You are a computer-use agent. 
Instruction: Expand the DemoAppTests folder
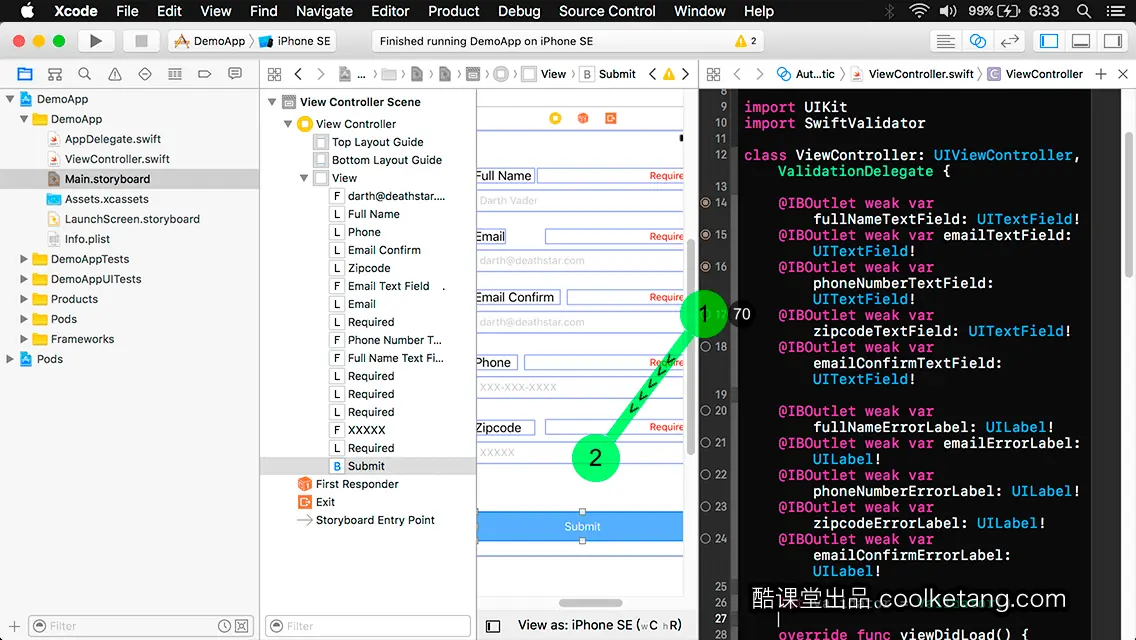[24, 259]
